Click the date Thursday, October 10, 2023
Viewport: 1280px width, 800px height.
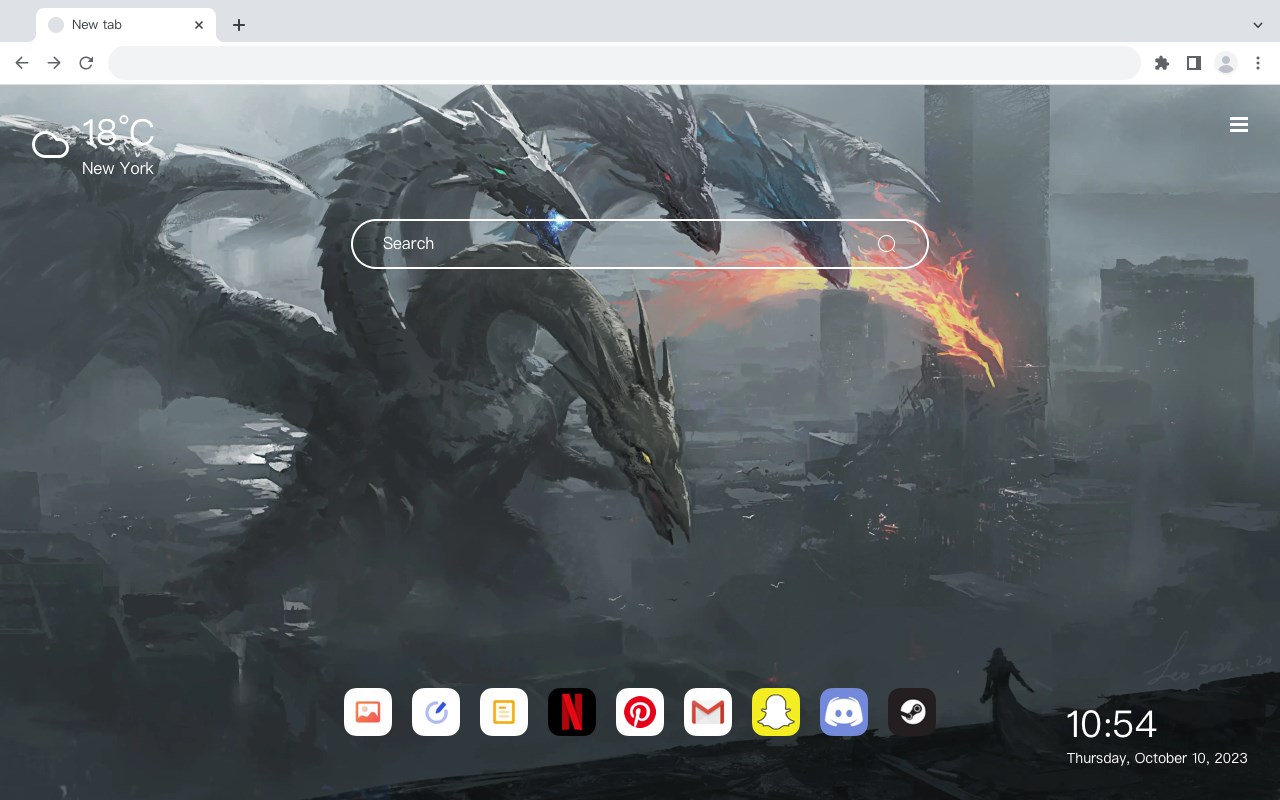point(1157,758)
